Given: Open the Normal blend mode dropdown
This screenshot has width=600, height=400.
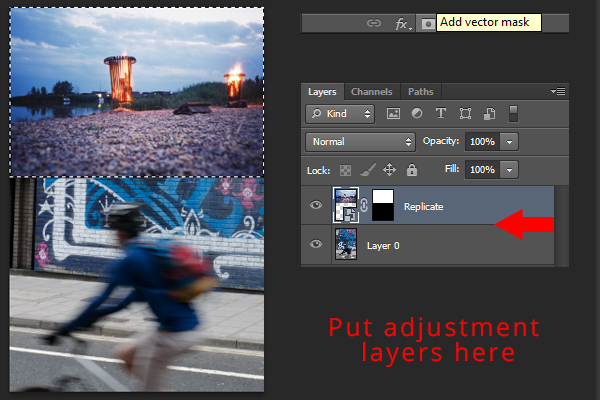Looking at the screenshot, I should [x=360, y=142].
